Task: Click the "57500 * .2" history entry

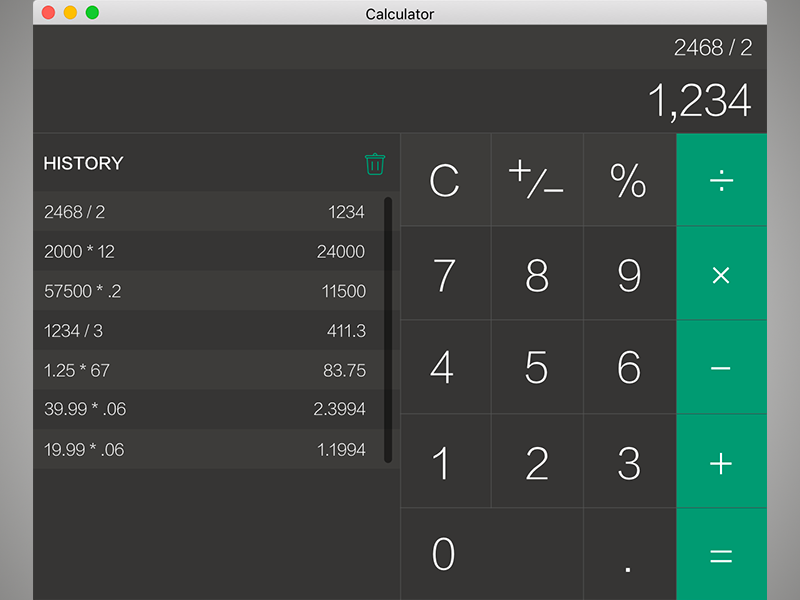Action: click(204, 291)
